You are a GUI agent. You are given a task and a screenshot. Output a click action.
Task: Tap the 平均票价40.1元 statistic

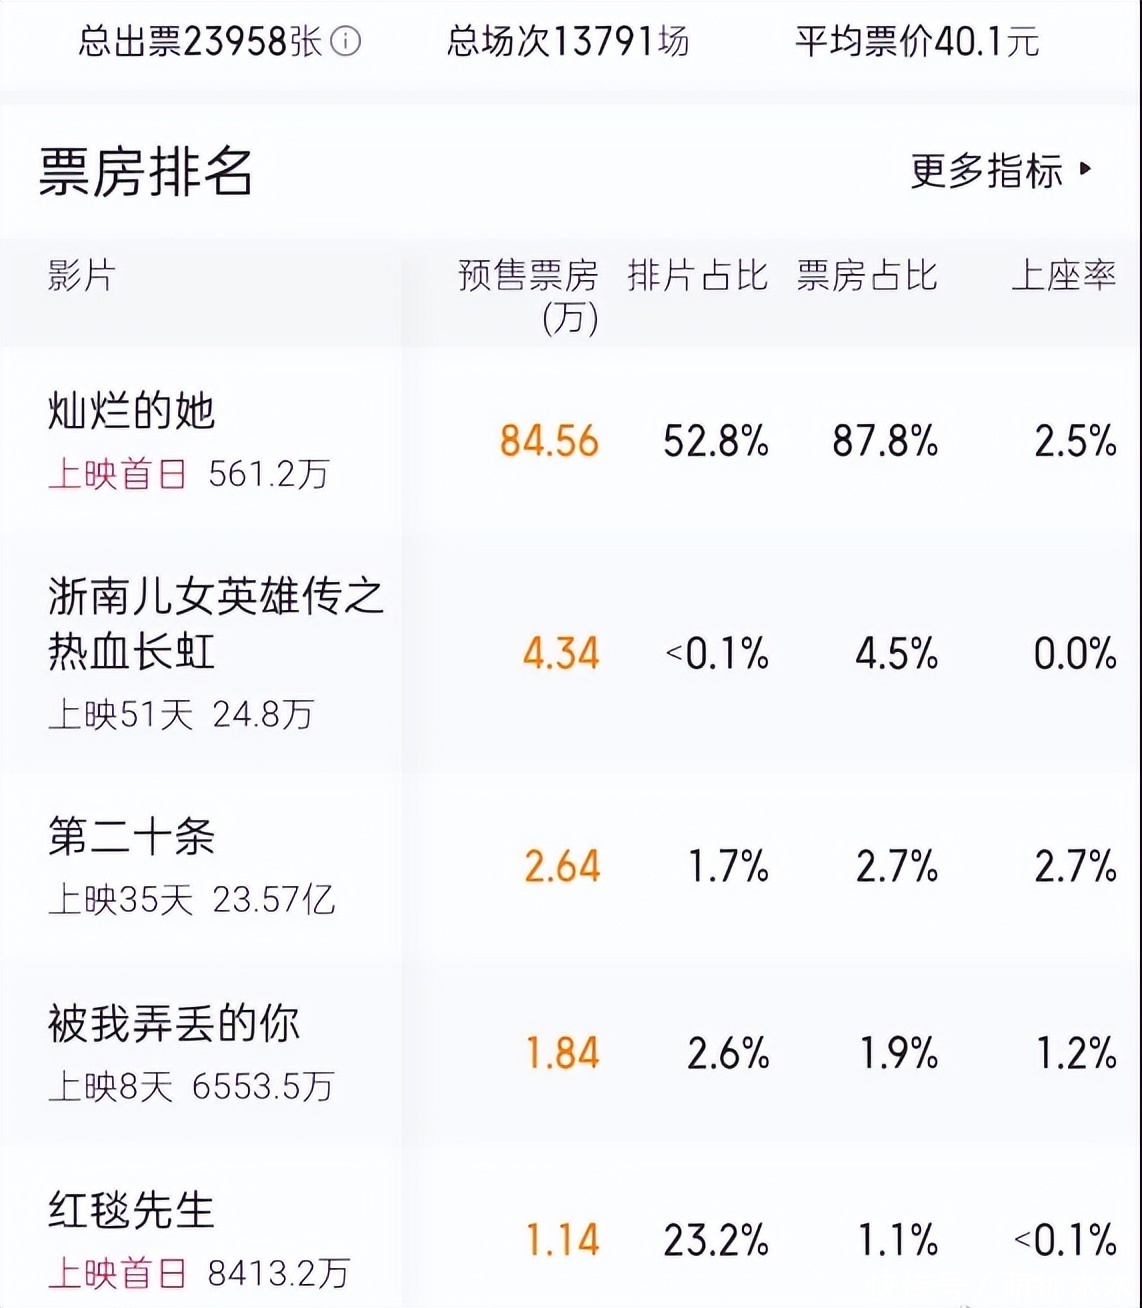[916, 42]
